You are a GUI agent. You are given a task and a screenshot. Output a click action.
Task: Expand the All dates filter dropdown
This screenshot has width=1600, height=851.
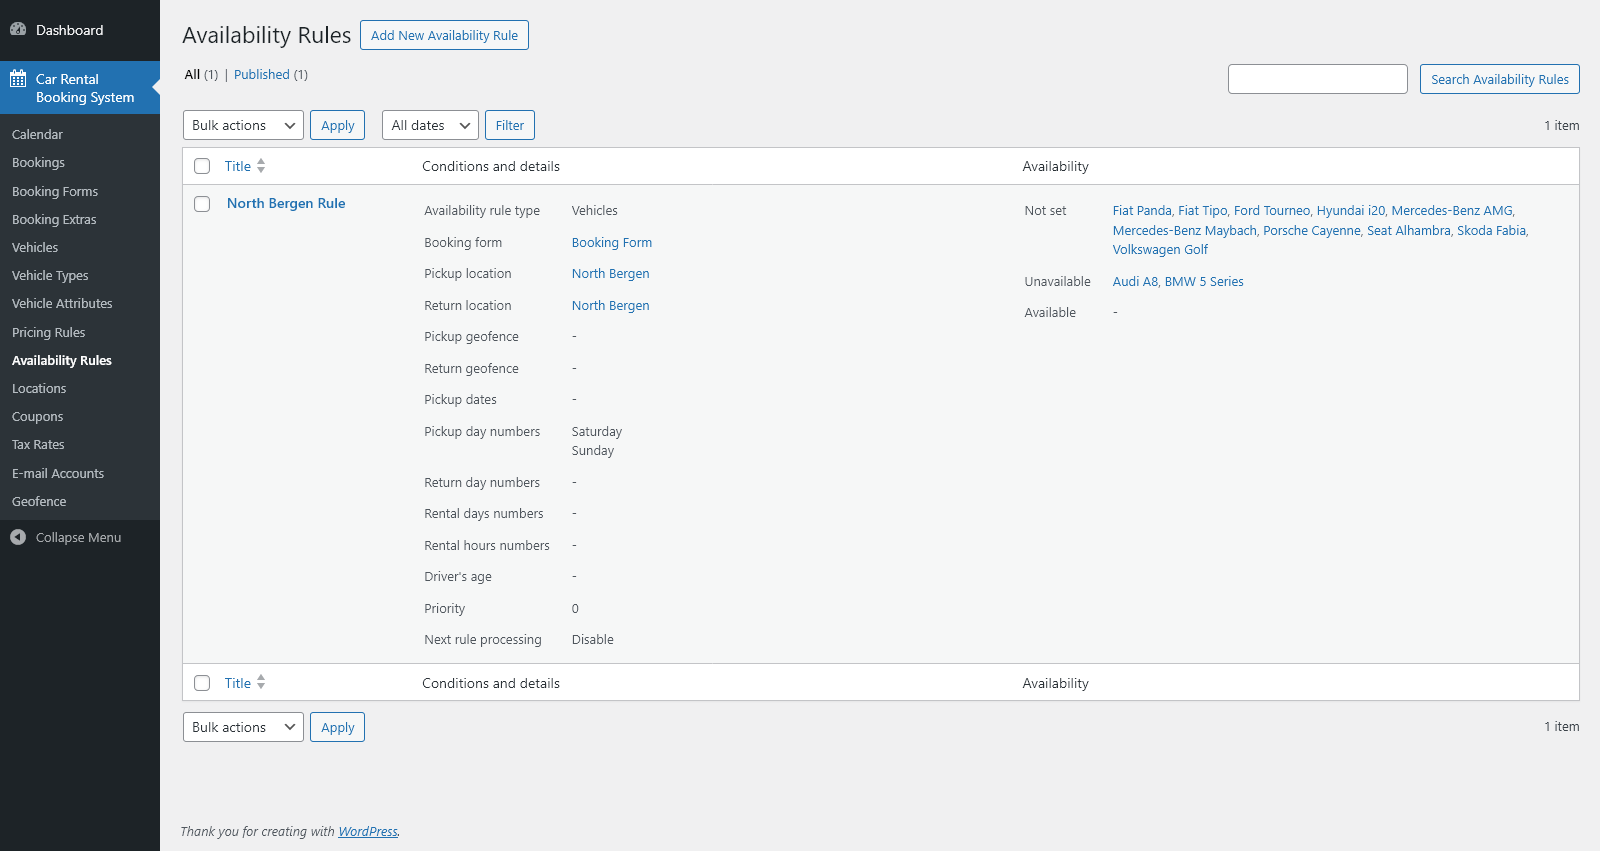pyautogui.click(x=430, y=126)
